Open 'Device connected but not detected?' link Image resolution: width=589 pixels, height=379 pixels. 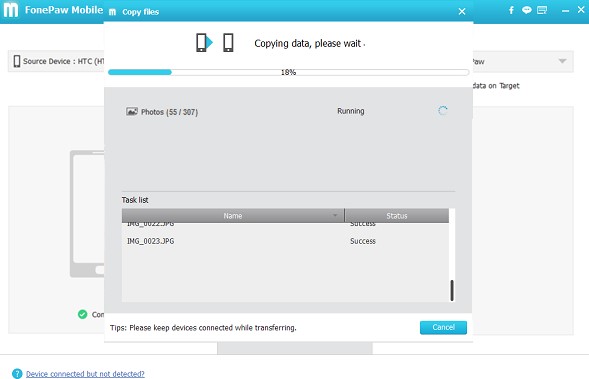85,374
